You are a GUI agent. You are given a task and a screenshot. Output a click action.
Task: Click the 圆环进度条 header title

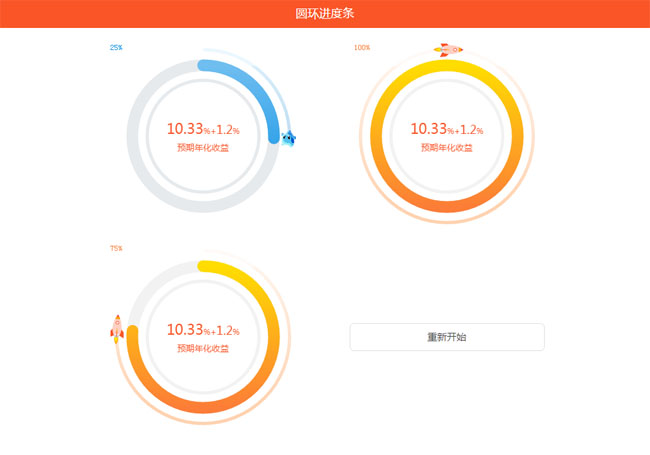point(325,14)
